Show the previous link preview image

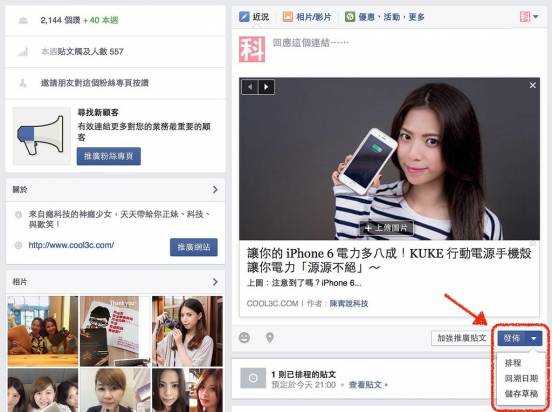click(x=250, y=87)
